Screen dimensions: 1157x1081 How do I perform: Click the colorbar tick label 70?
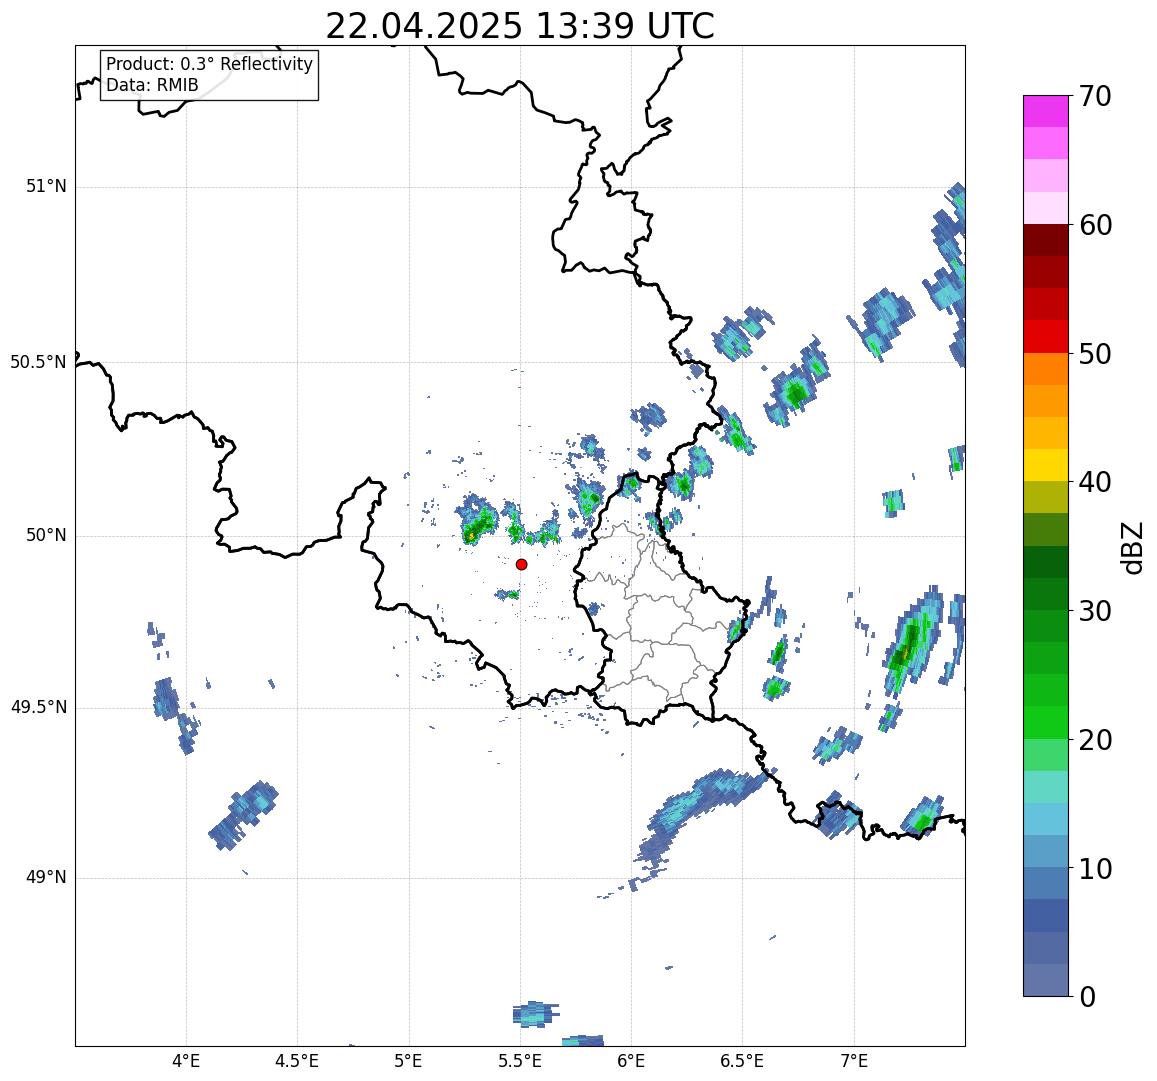(1095, 96)
